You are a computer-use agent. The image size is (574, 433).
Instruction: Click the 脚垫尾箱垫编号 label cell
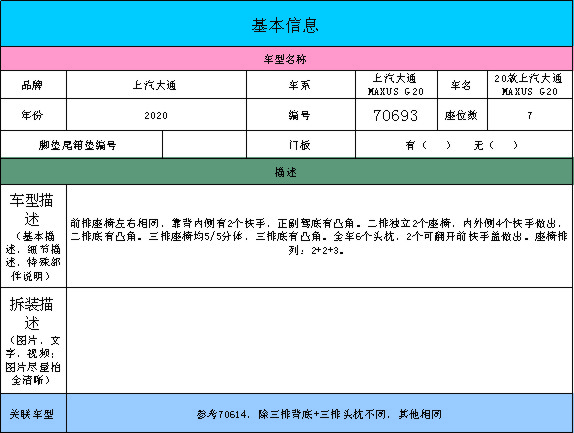click(x=81, y=145)
